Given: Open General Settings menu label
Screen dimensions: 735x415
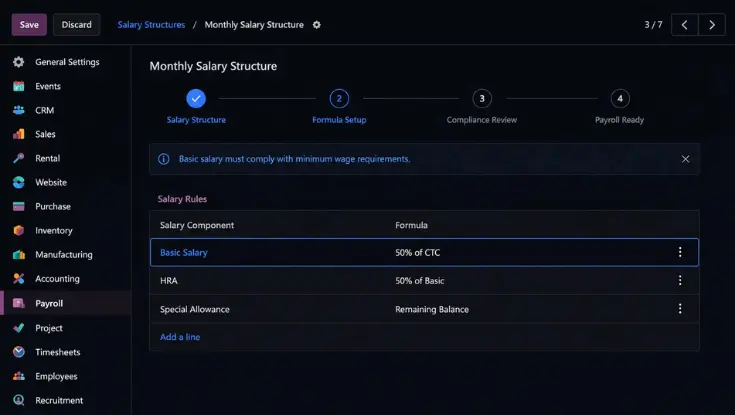Looking at the screenshot, I should (68, 62).
